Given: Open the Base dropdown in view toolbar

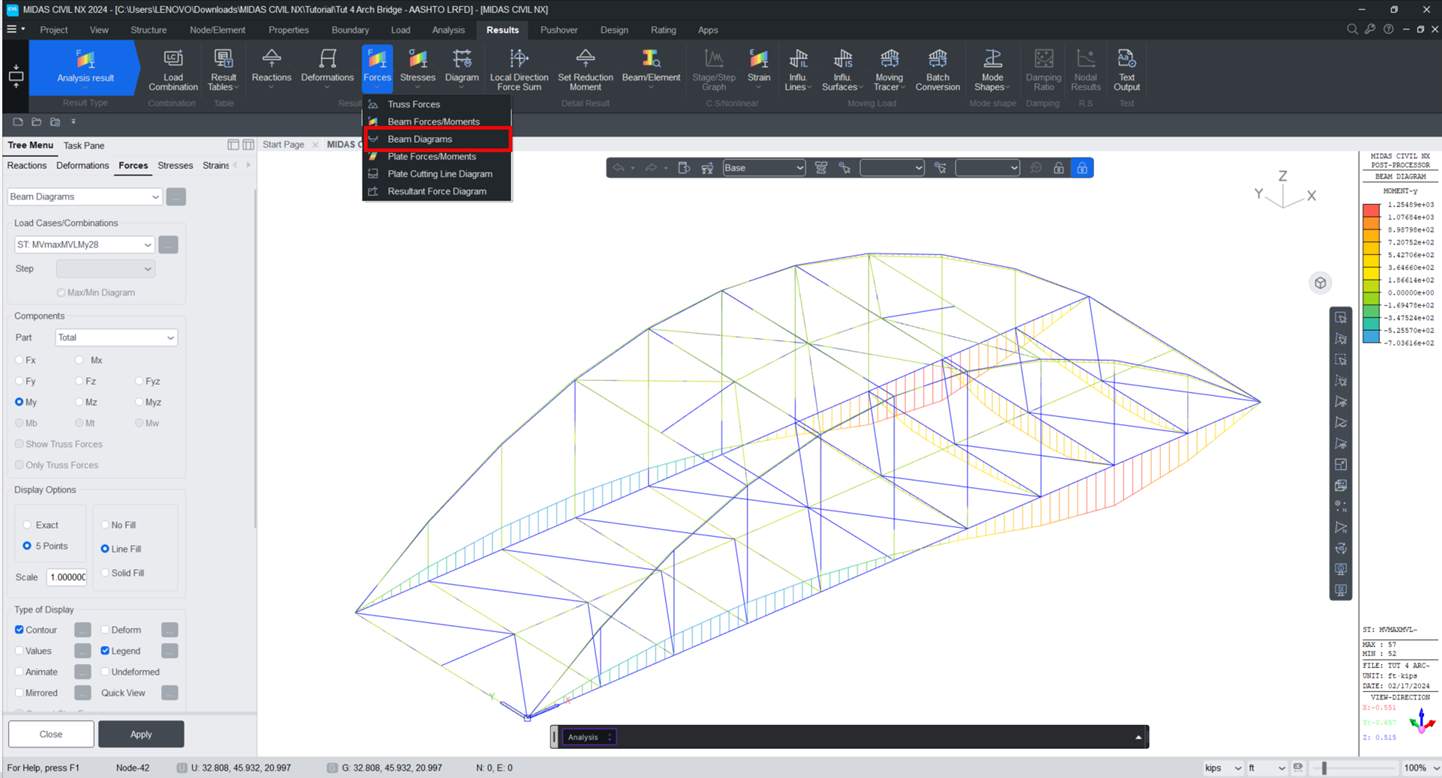Looking at the screenshot, I should pos(764,168).
